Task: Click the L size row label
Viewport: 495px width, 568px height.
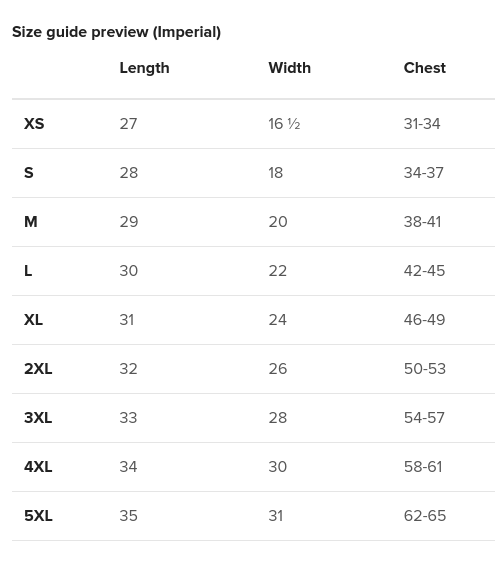Action: coord(28,271)
